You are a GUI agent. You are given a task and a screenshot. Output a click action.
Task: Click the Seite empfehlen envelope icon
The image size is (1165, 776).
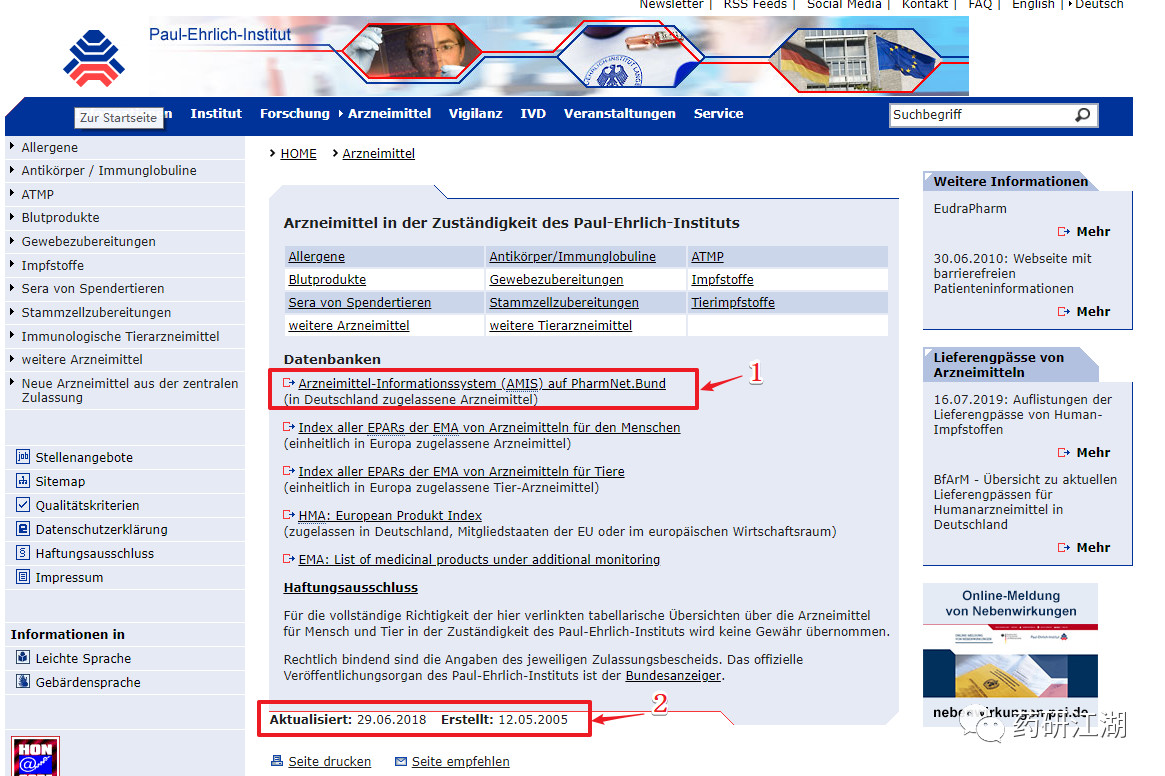click(x=401, y=761)
